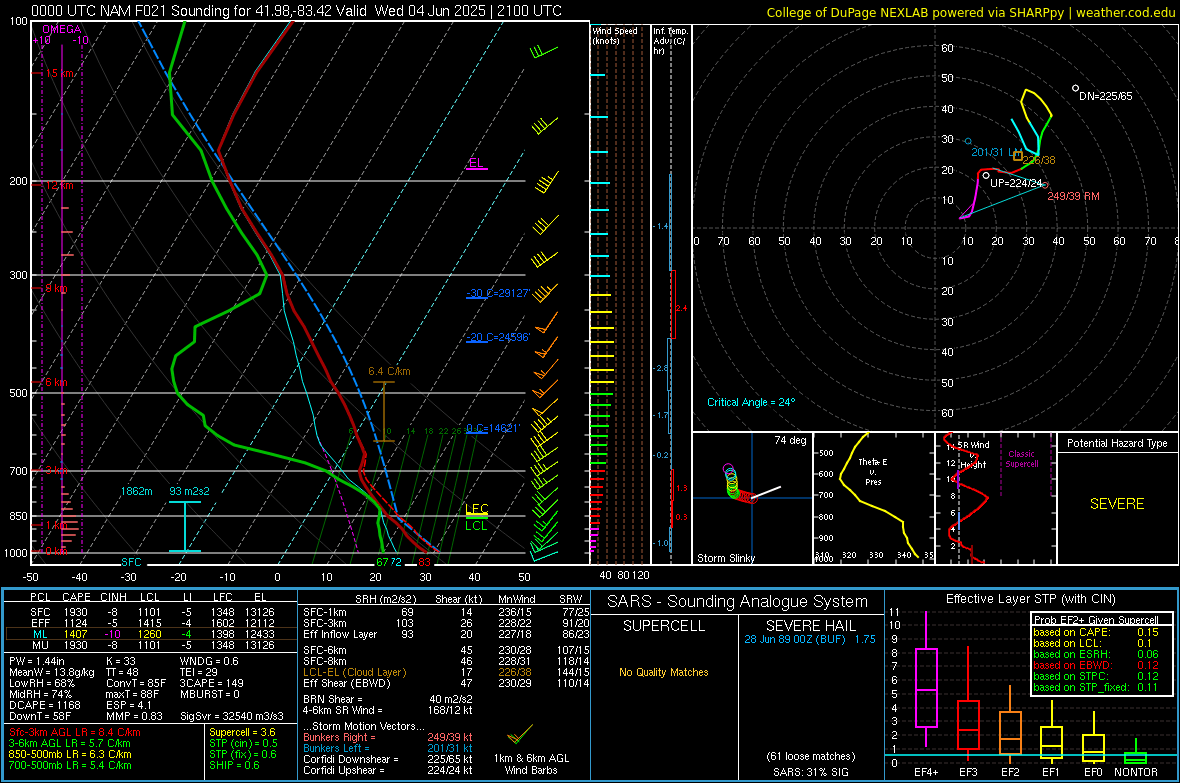Click the 'Supercell = 3.6' composite value
The width and height of the screenshot is (1180, 783).
(x=242, y=733)
